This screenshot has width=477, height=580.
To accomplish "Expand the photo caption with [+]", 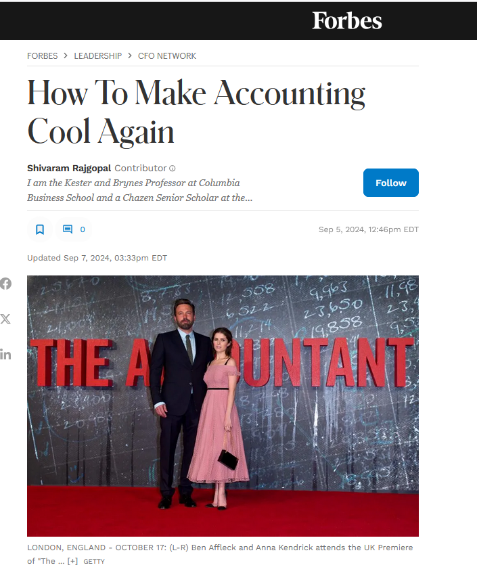I will [x=72, y=561].
